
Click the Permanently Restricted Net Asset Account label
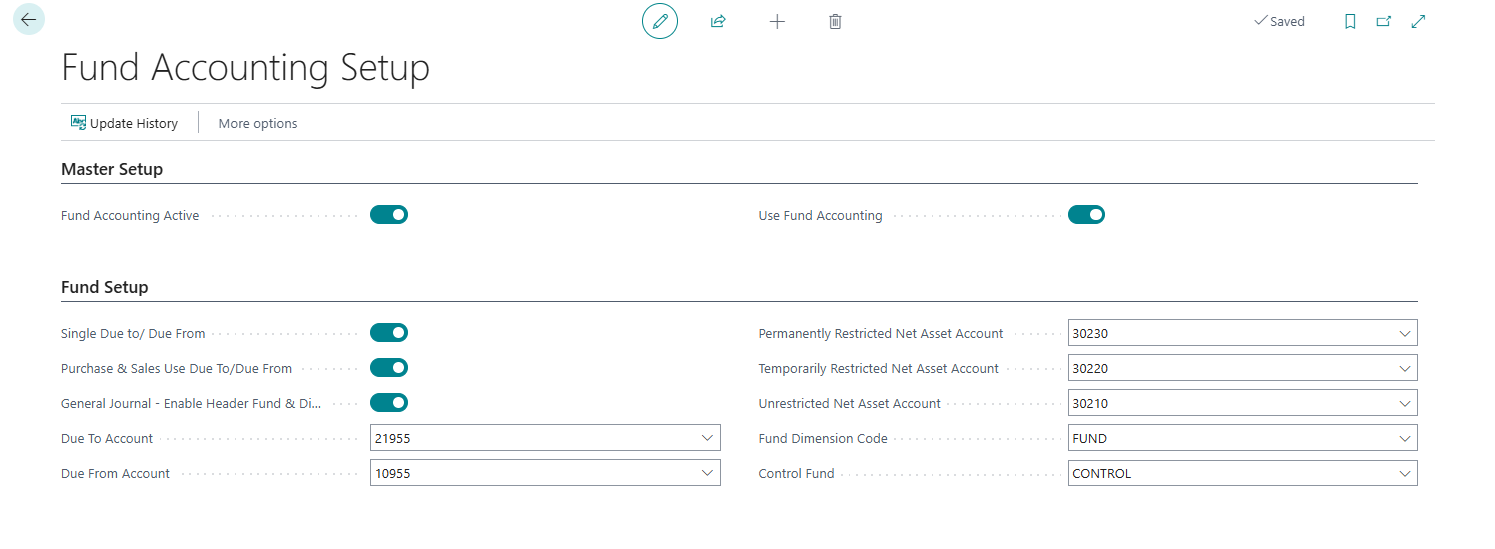881,333
